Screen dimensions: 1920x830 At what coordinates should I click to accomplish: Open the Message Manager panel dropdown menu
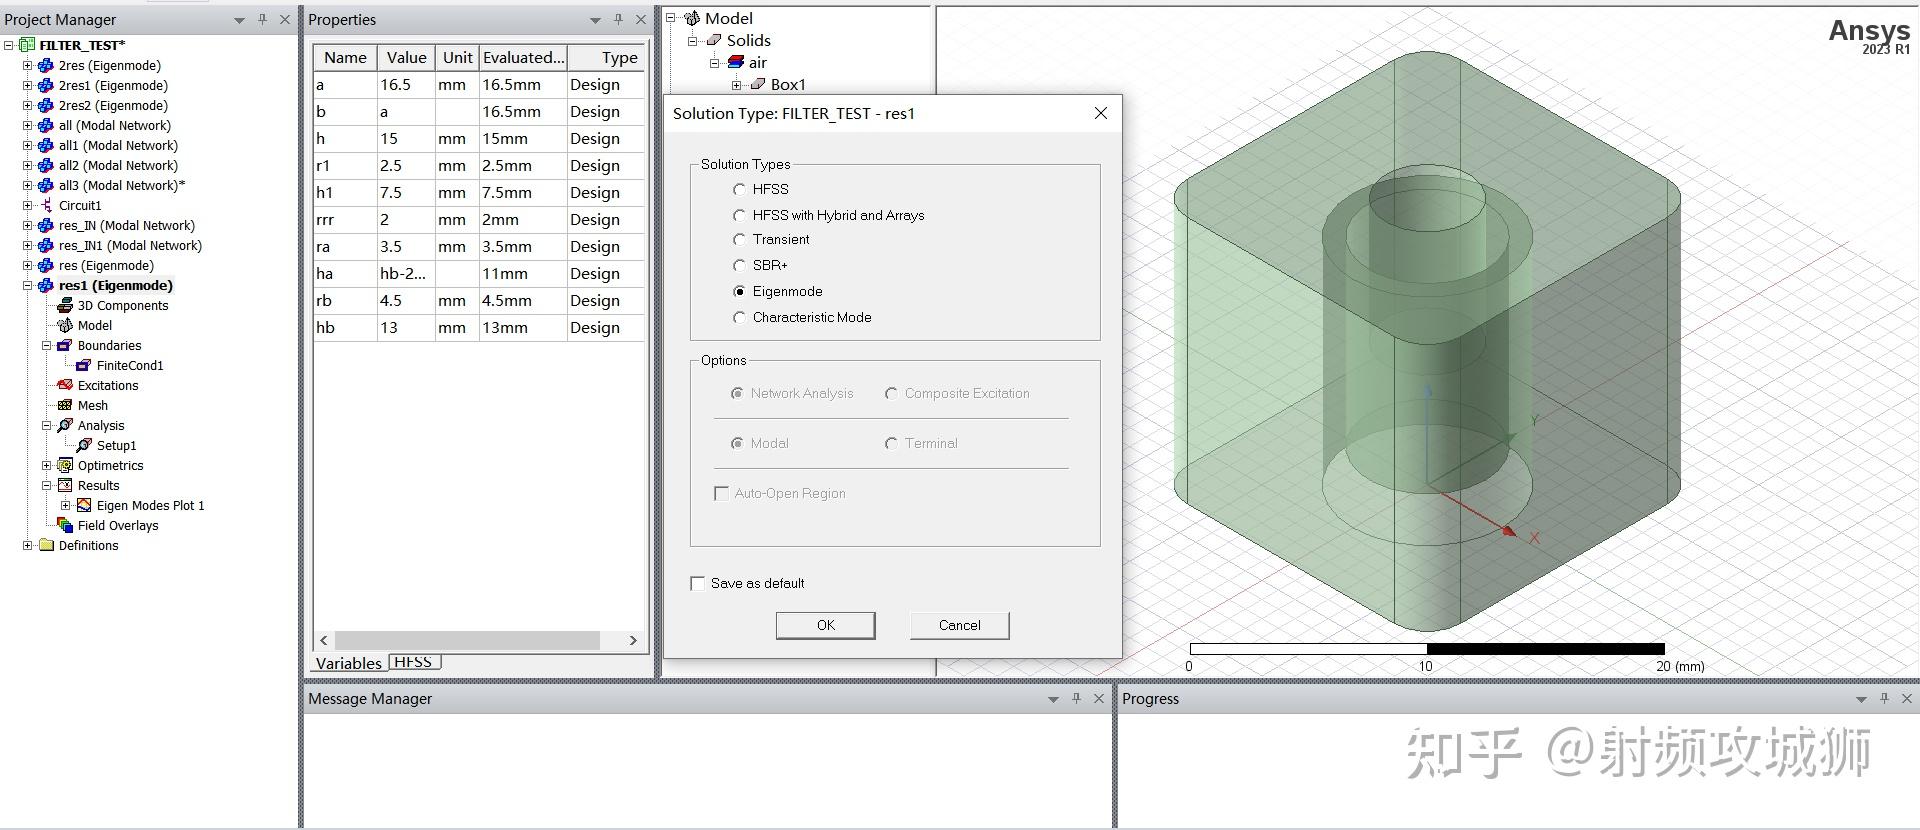pos(1053,699)
